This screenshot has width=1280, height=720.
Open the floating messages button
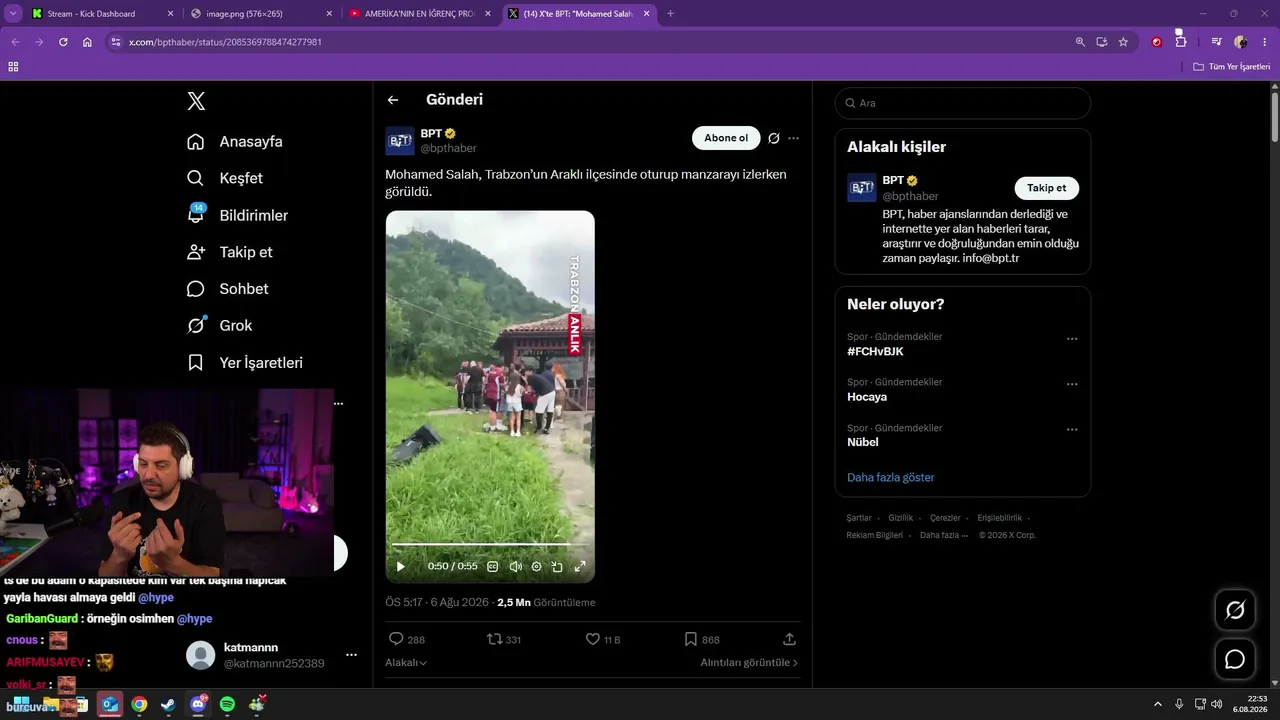[x=1235, y=659]
